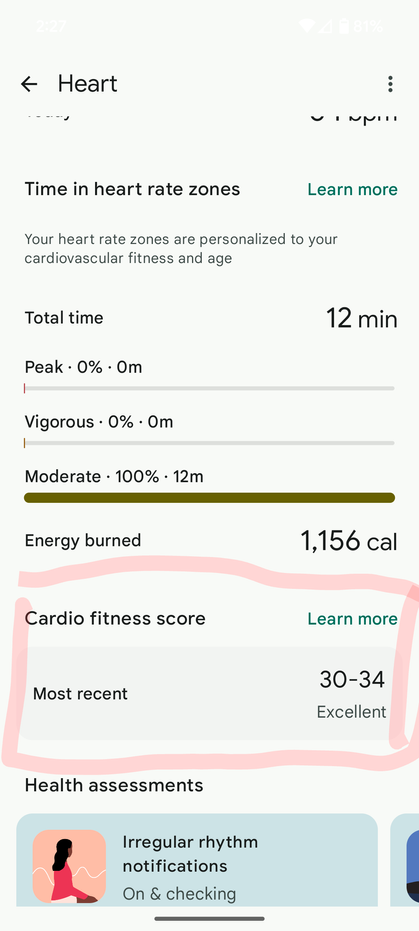Tap the 30-34 Excellent score value
The height and width of the screenshot is (931, 419).
point(352,694)
